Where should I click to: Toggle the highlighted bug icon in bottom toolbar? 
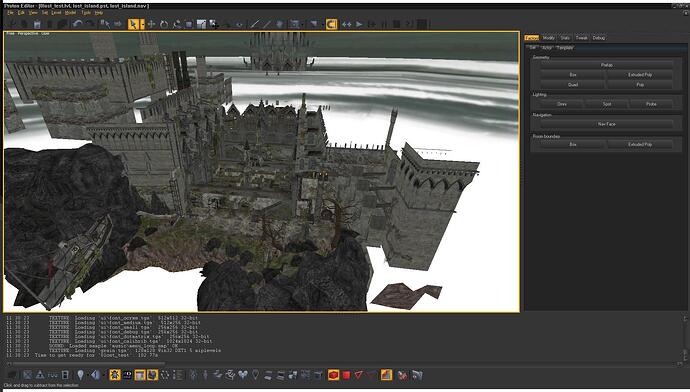[x=115, y=375]
